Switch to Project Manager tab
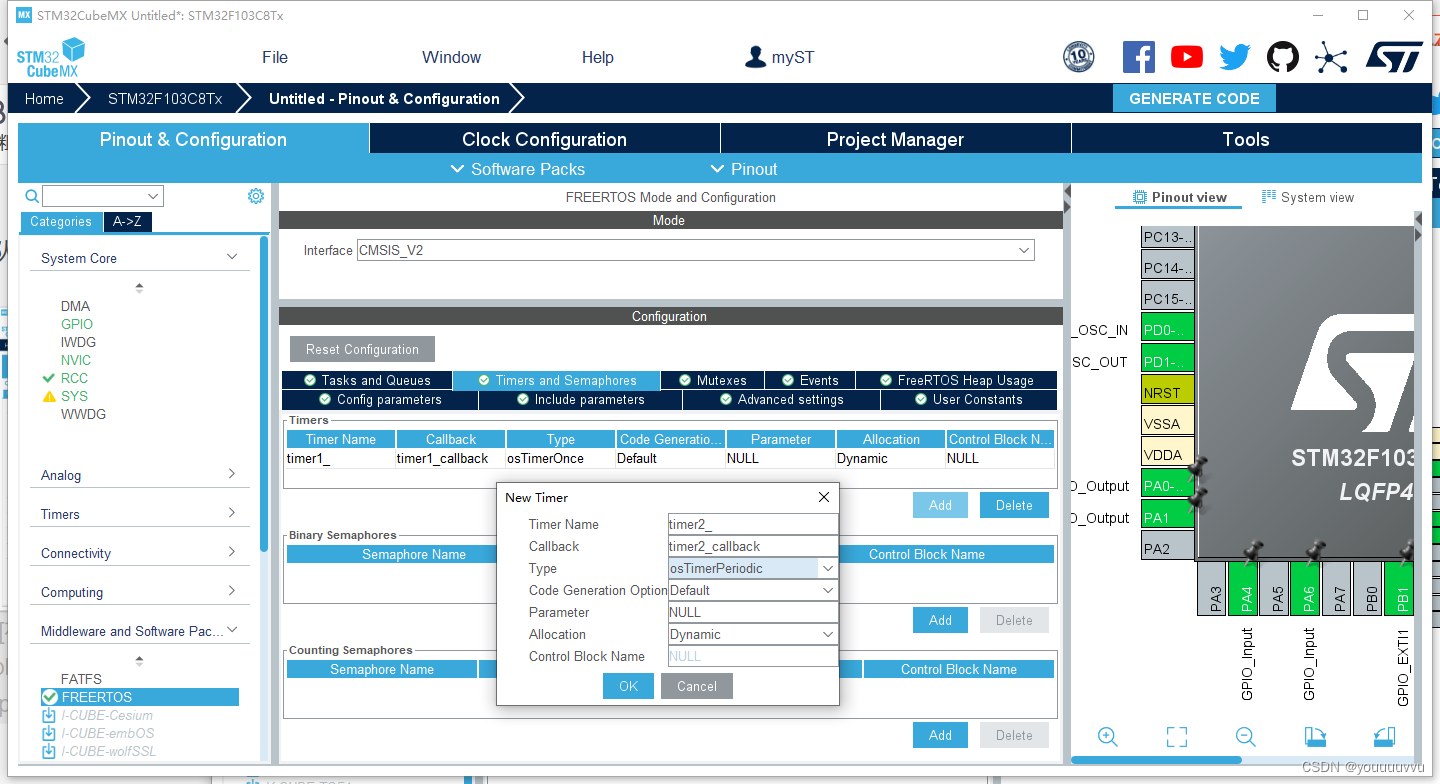This screenshot has height=784, width=1440. [x=895, y=139]
